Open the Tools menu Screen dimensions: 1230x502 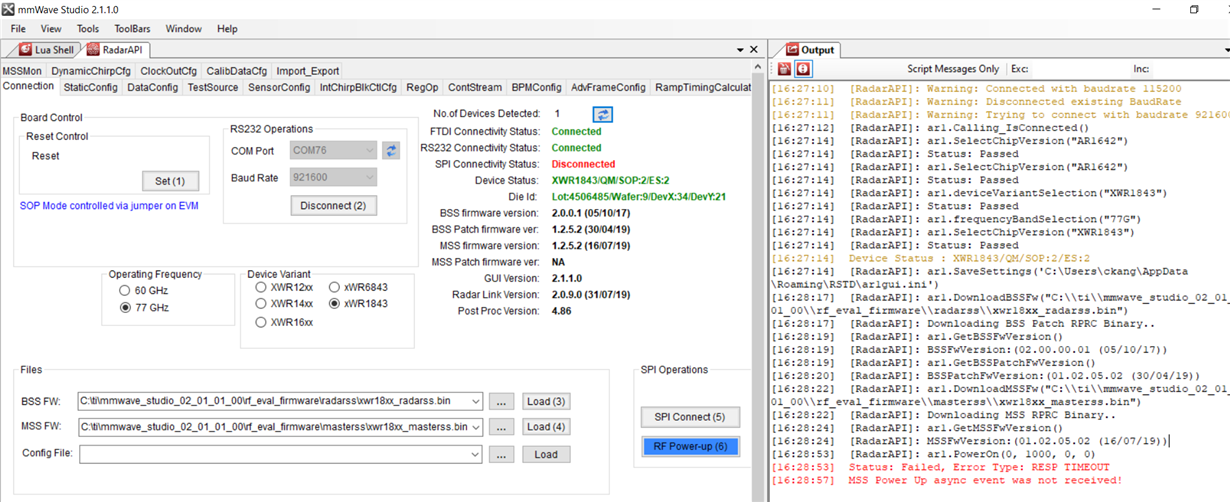[x=88, y=29]
